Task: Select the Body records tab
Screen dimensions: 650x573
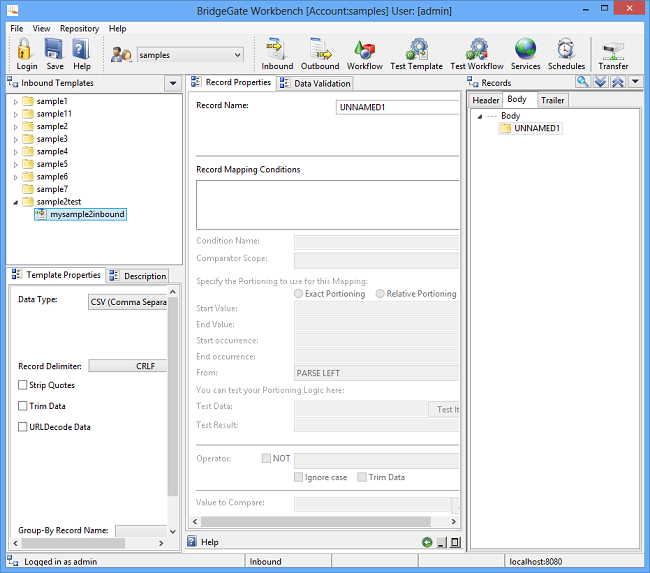Action: tap(517, 99)
